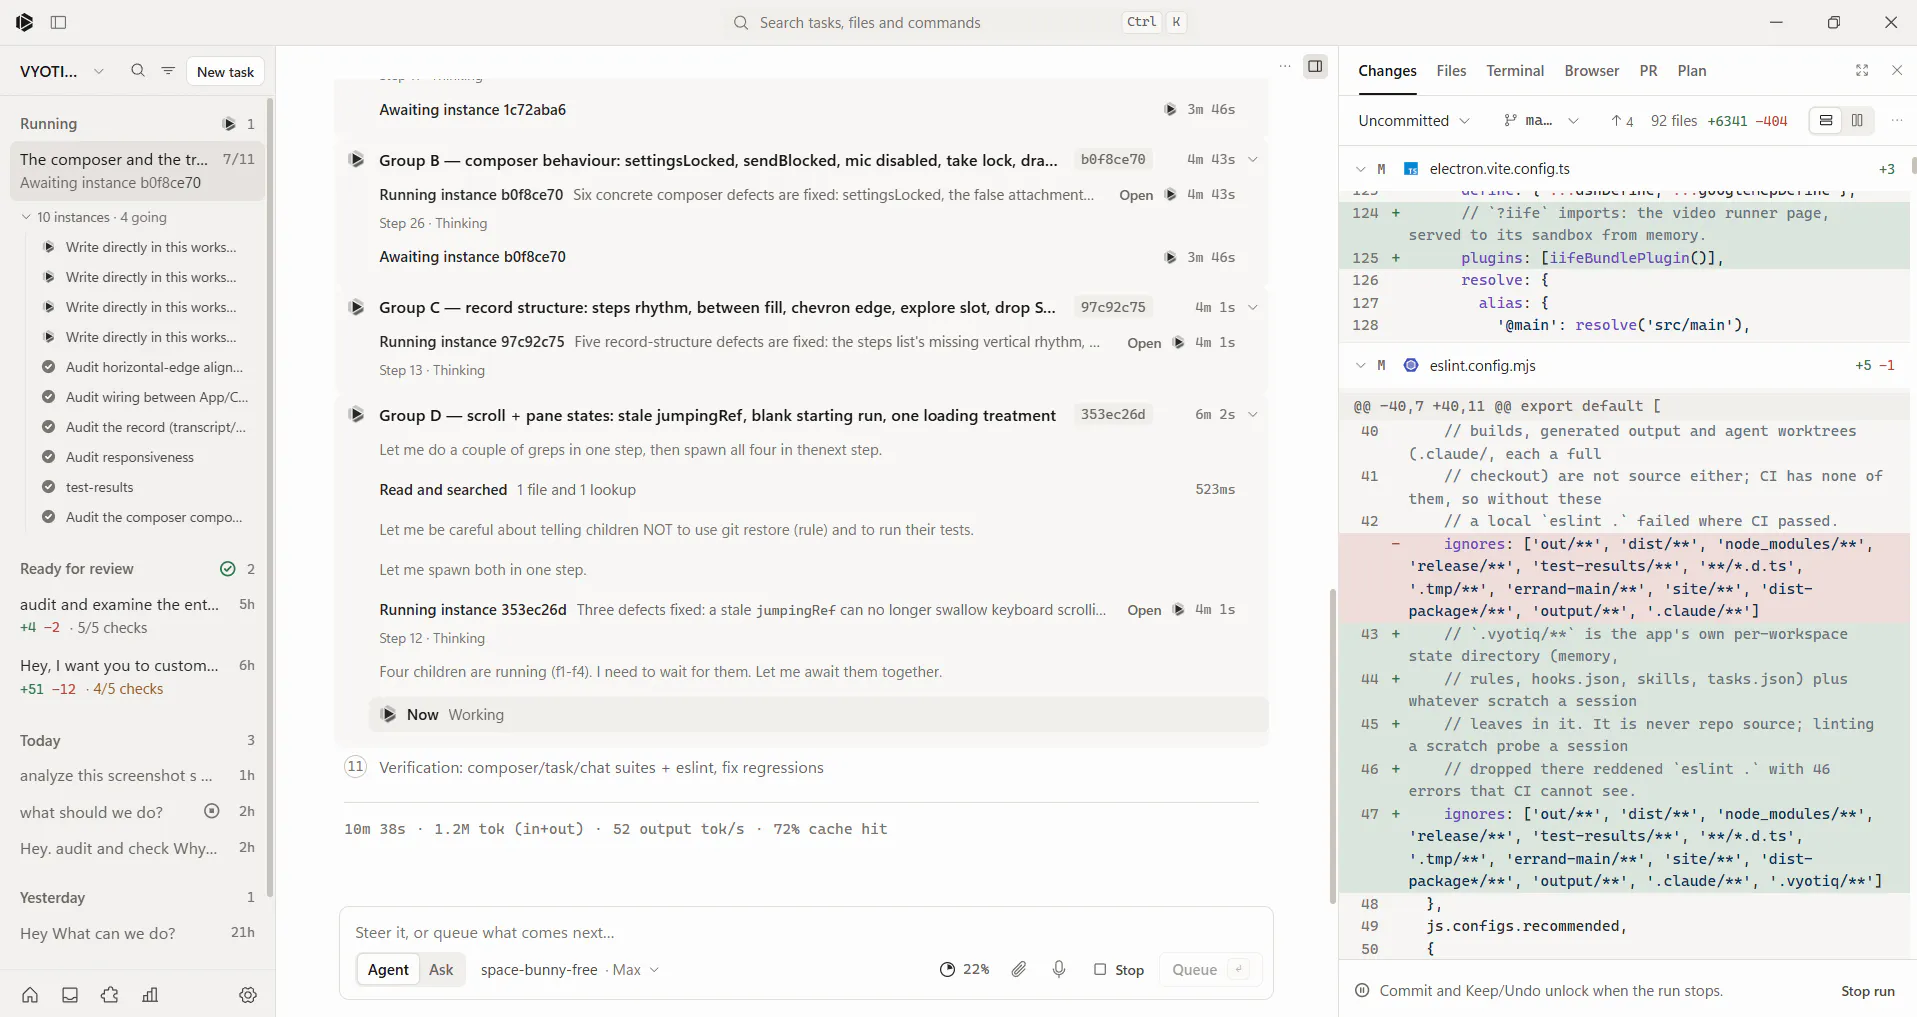Image resolution: width=1917 pixels, height=1017 pixels.
Task: Collapse Group B section chevron
Action: click(1253, 160)
